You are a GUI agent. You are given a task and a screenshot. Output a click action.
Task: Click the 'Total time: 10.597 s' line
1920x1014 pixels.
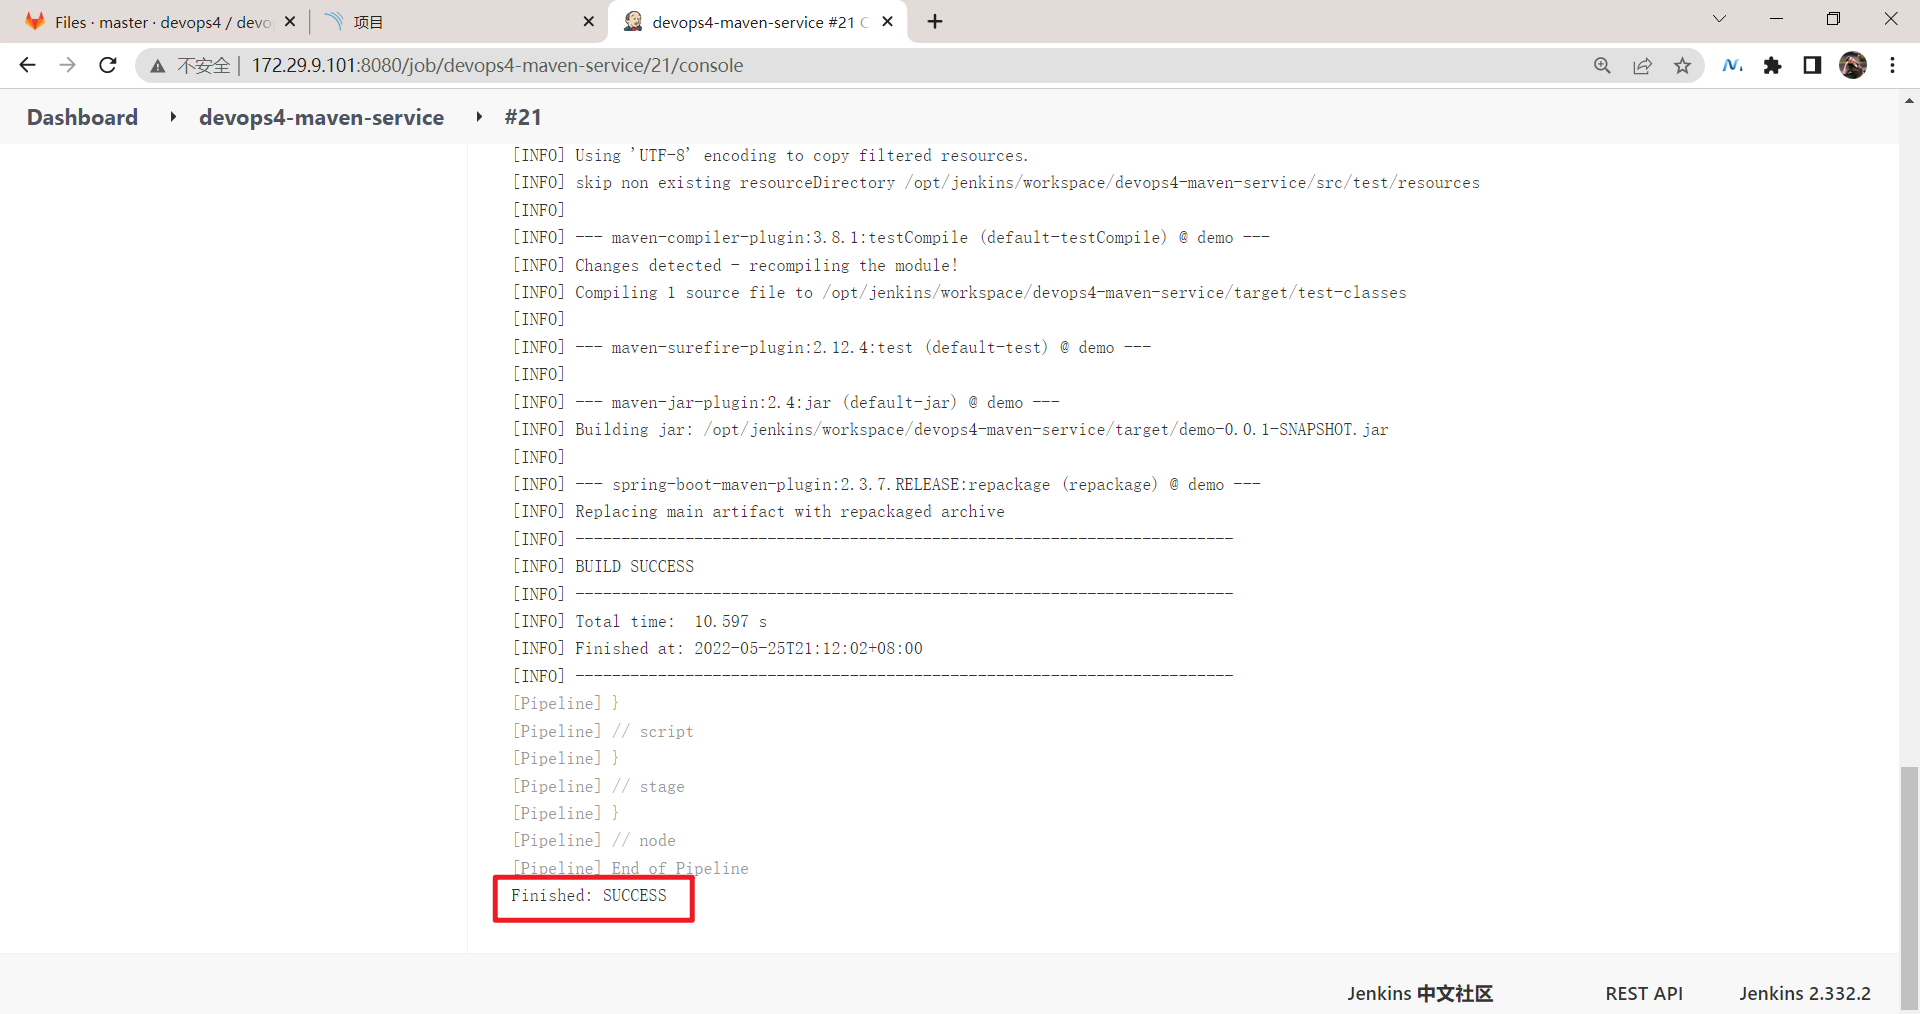(x=640, y=621)
